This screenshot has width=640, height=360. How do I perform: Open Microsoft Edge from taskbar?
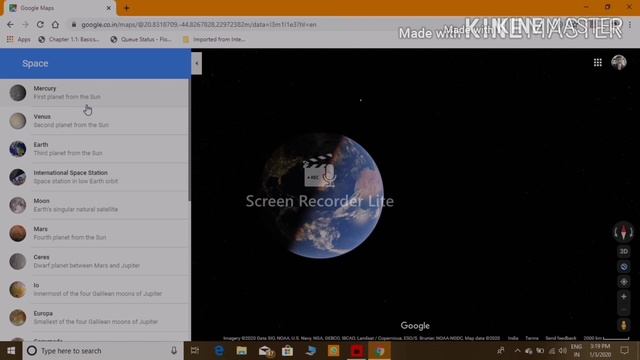click(x=219, y=351)
